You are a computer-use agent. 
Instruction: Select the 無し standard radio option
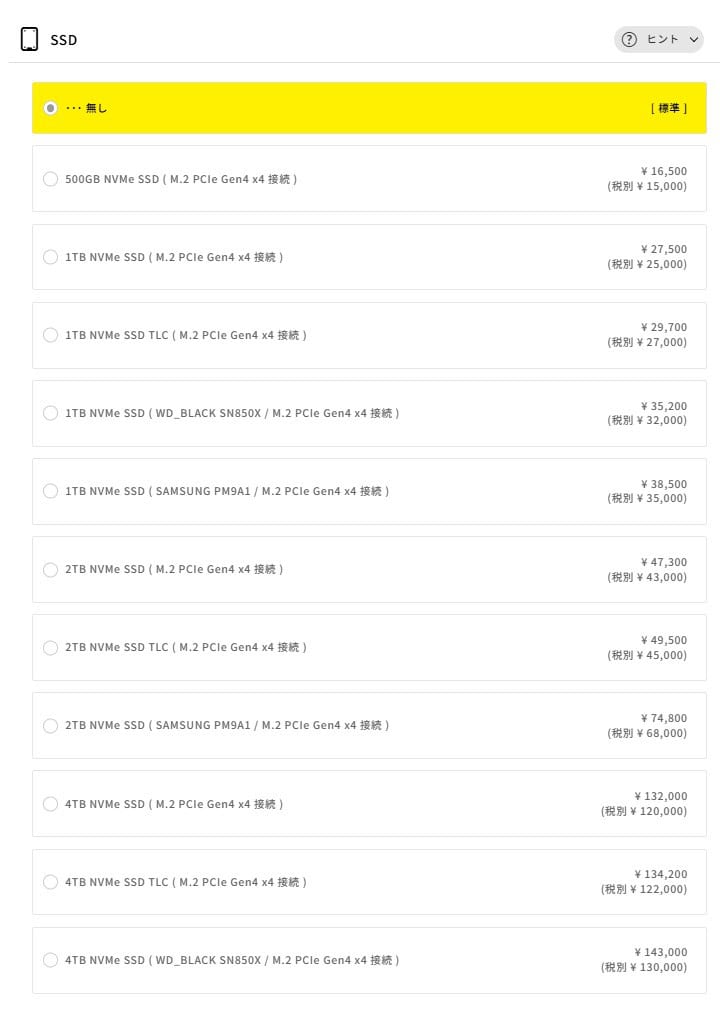(x=51, y=108)
